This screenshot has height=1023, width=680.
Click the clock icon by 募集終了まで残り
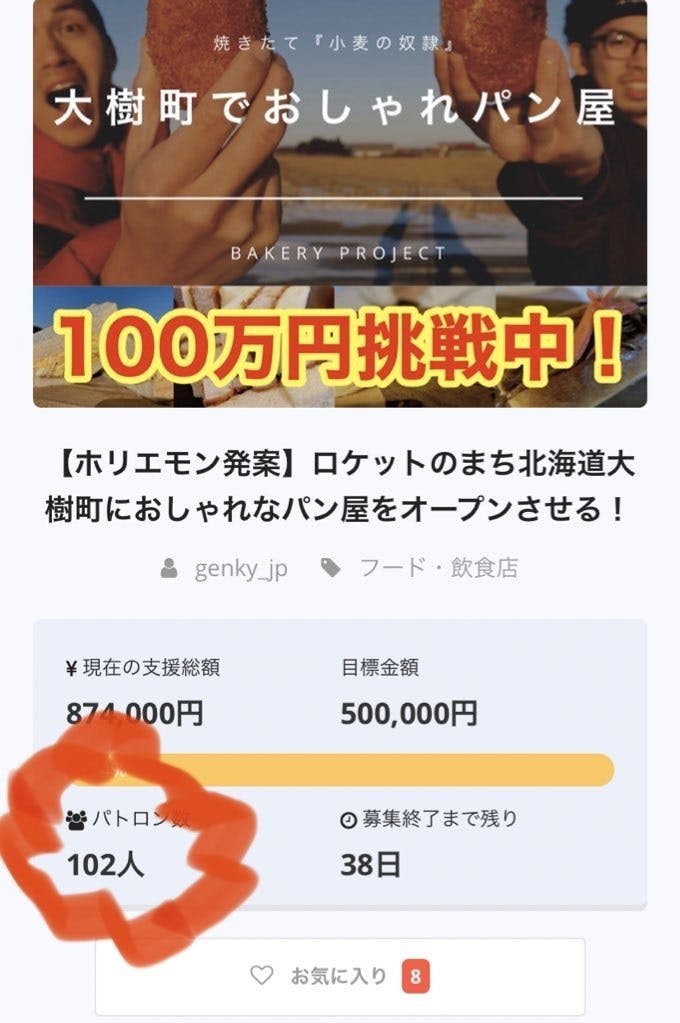348,820
